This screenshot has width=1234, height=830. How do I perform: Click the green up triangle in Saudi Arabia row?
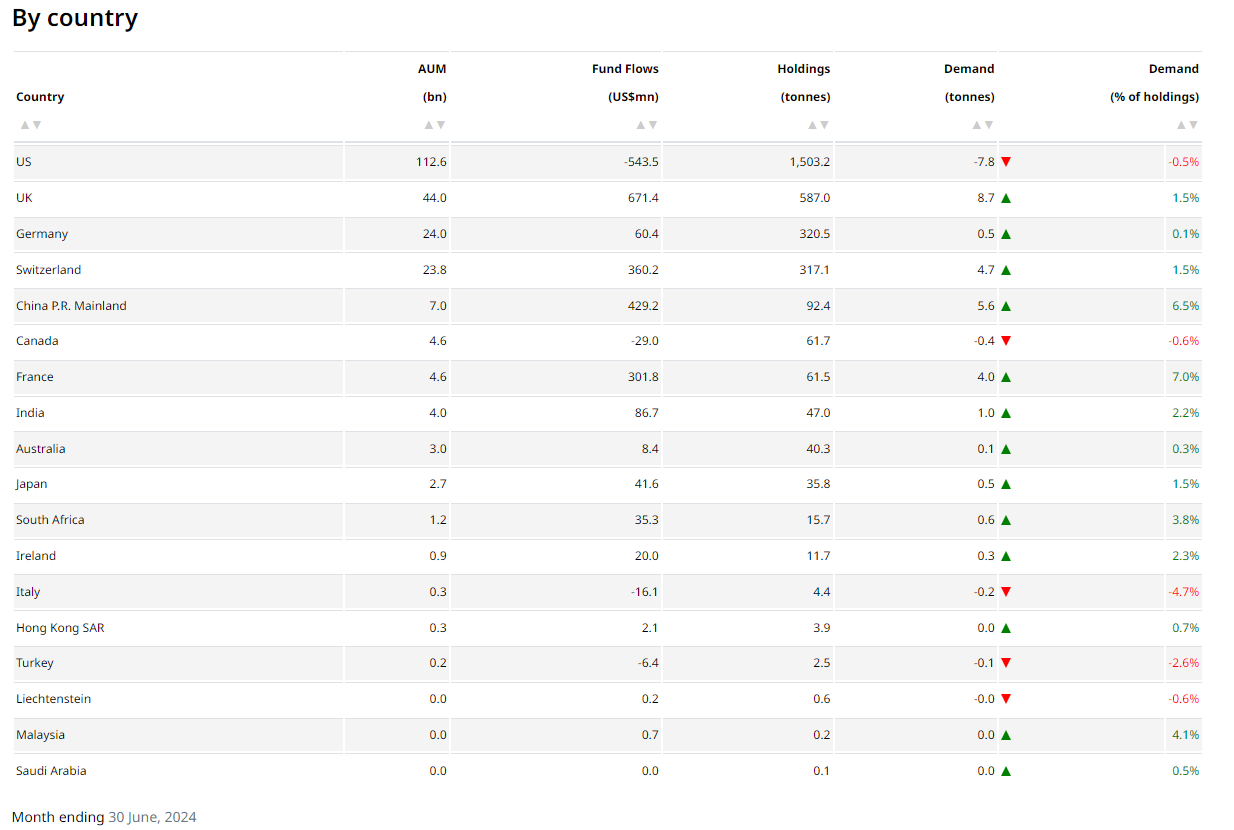(1006, 771)
